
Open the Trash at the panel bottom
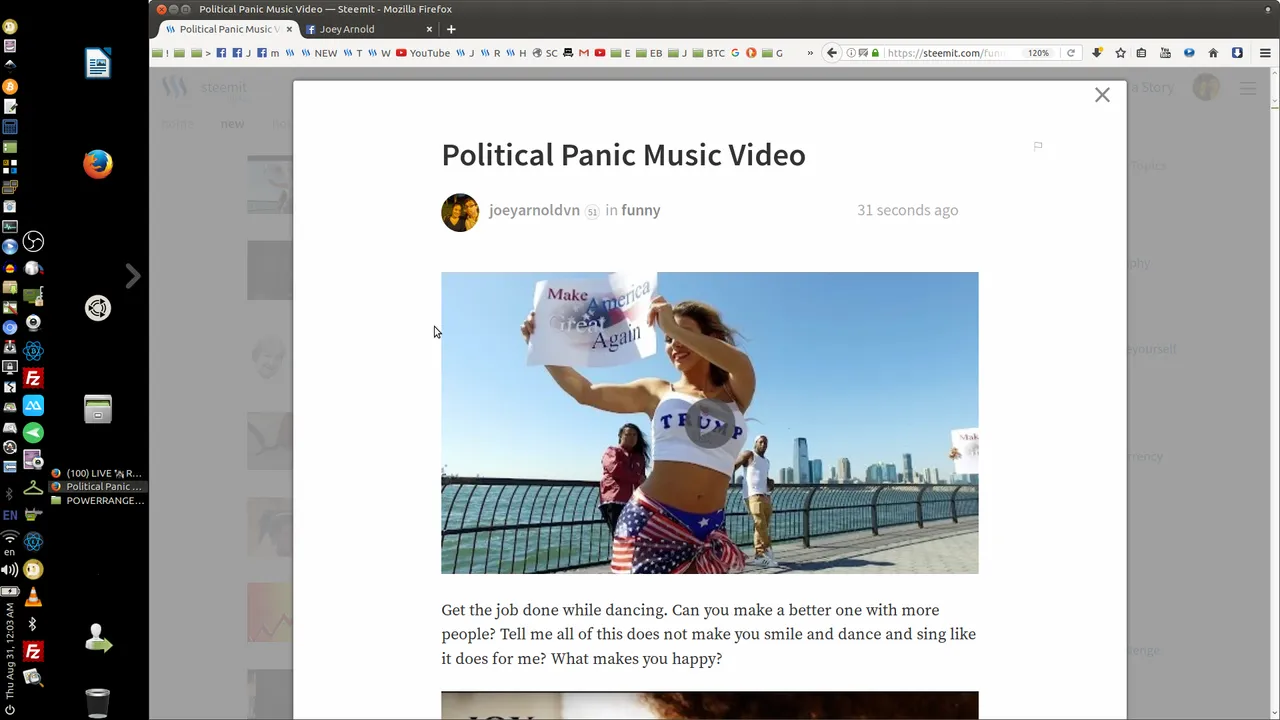(98, 703)
